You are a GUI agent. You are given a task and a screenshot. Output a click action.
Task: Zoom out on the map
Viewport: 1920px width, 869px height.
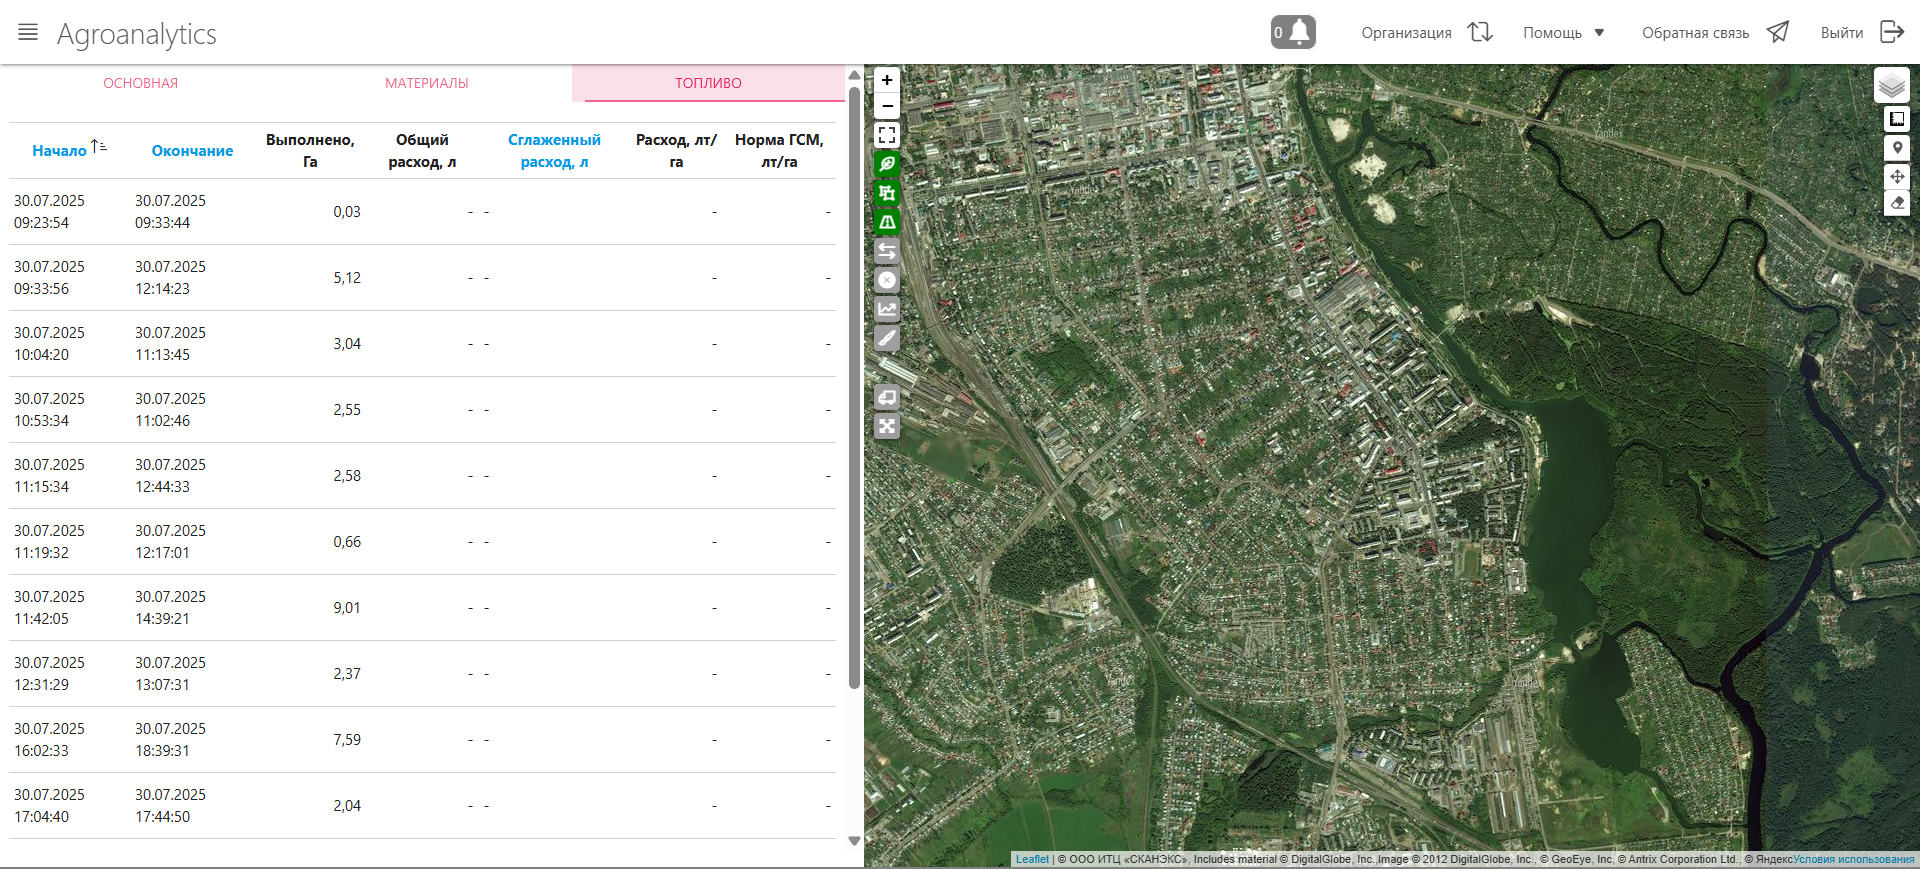(887, 106)
